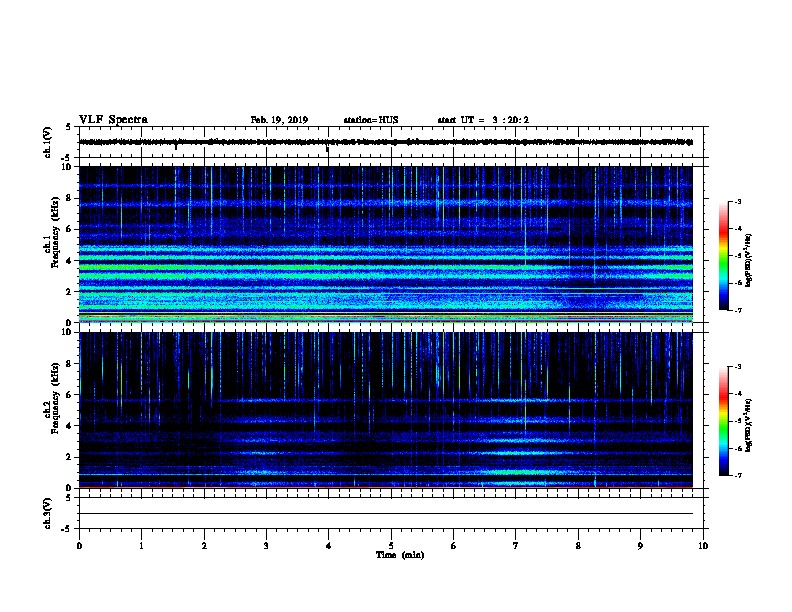This screenshot has width=792, height=612.
Task: Click the time axis tick label "2"
Action: point(204,546)
